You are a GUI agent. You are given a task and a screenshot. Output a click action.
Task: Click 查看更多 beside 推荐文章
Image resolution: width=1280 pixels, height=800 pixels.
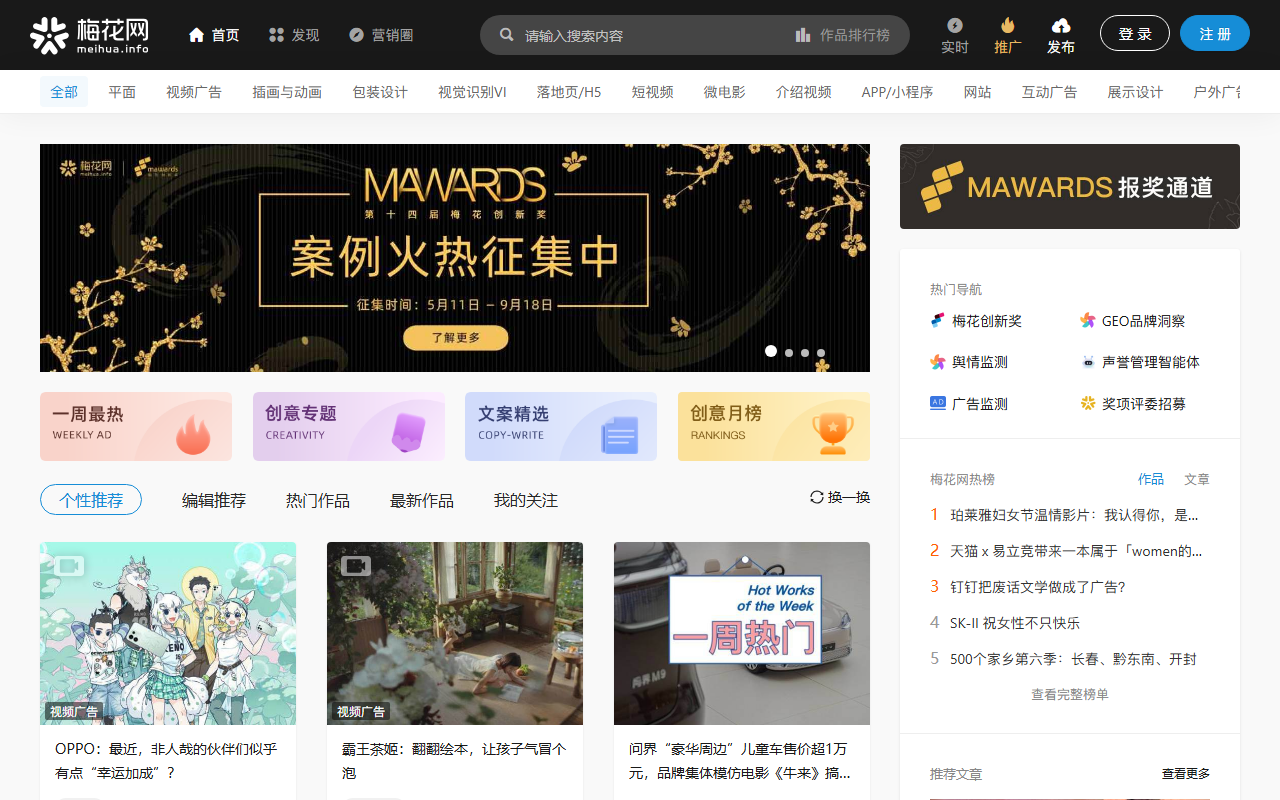tap(1186, 774)
